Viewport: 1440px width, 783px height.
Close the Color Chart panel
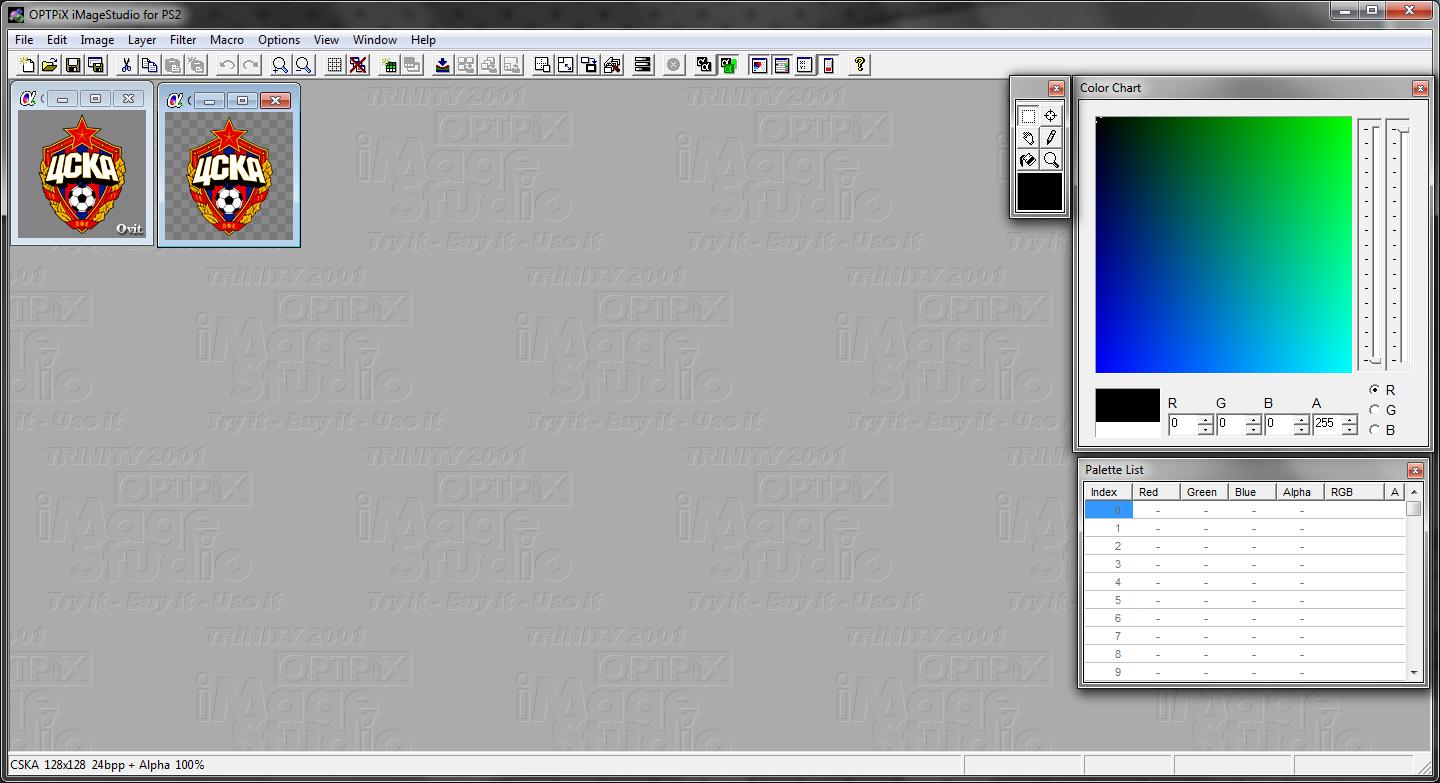click(1420, 88)
